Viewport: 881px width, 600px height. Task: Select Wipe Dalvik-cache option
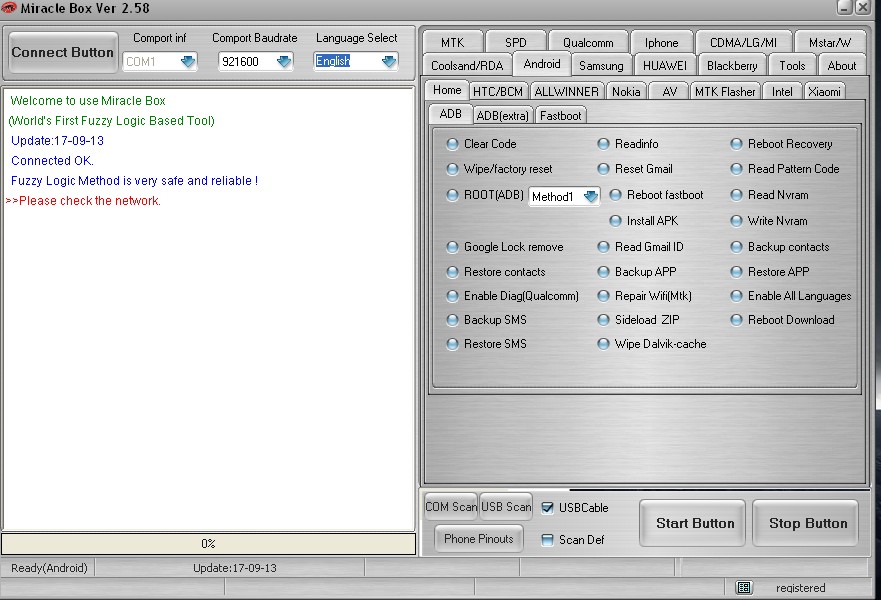tap(603, 344)
